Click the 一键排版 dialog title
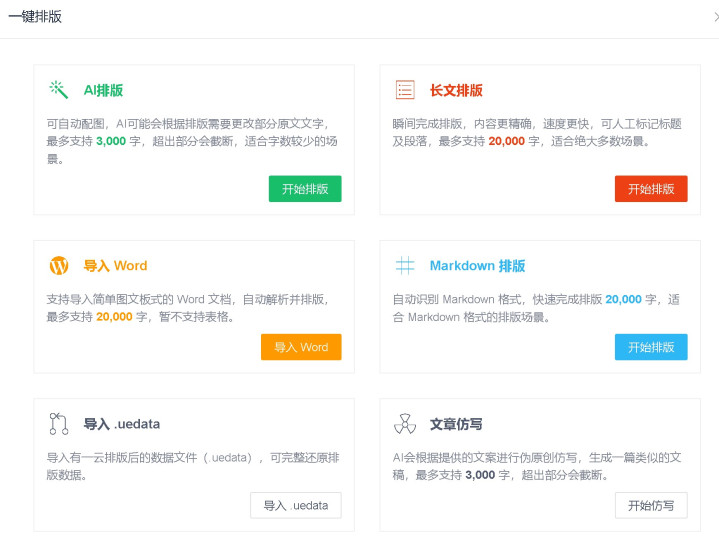The height and width of the screenshot is (547, 719). pyautogui.click(x=35, y=17)
